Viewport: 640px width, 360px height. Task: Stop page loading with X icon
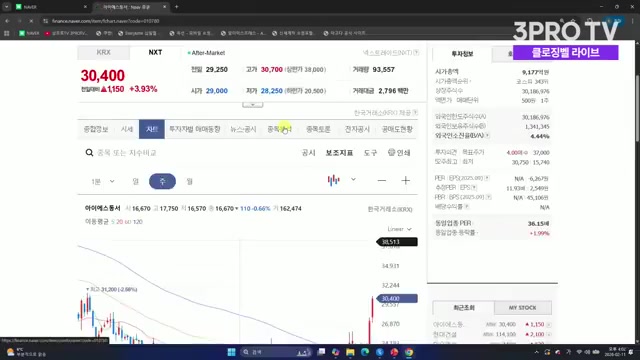coord(31,21)
